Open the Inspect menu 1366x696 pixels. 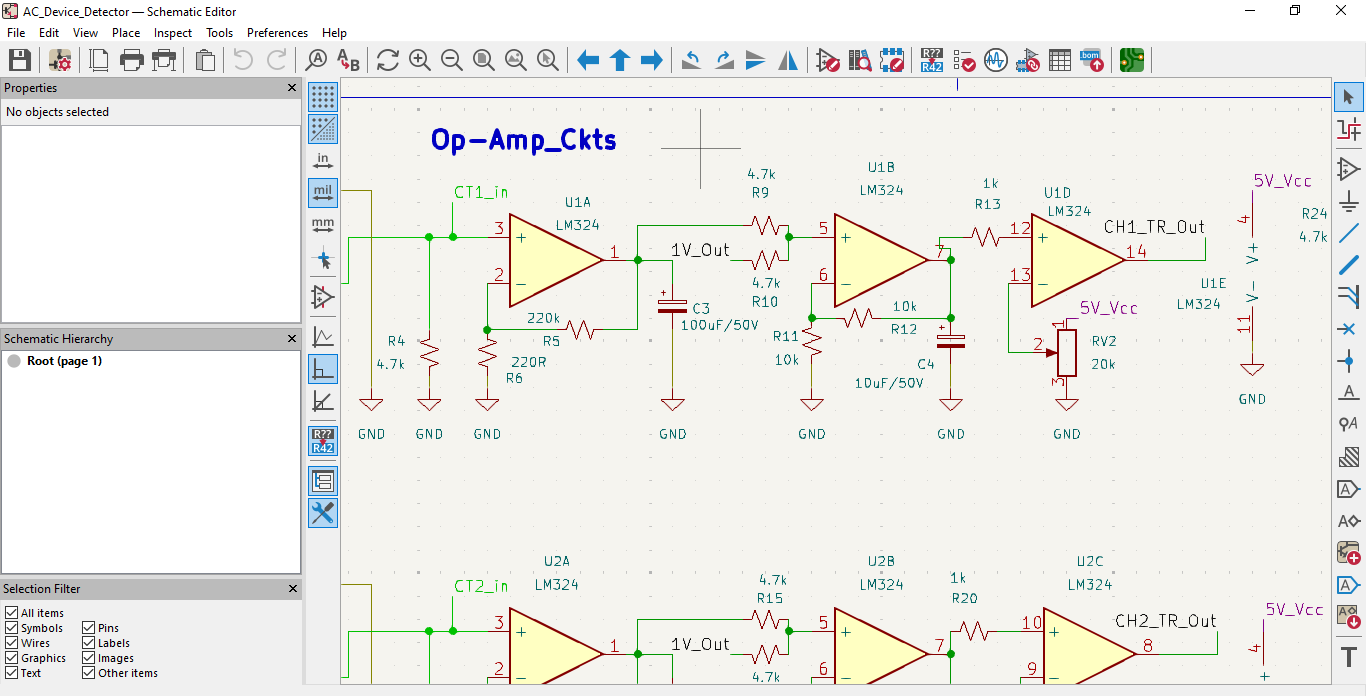click(173, 33)
